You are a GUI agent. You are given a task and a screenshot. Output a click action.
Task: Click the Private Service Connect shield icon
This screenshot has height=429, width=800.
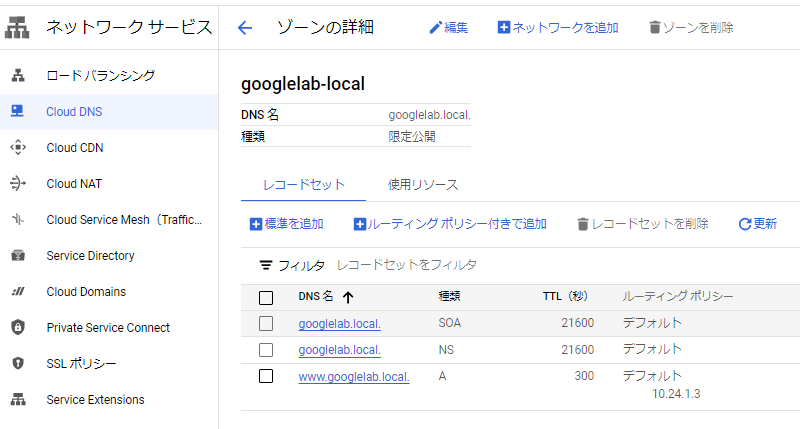click(x=17, y=328)
